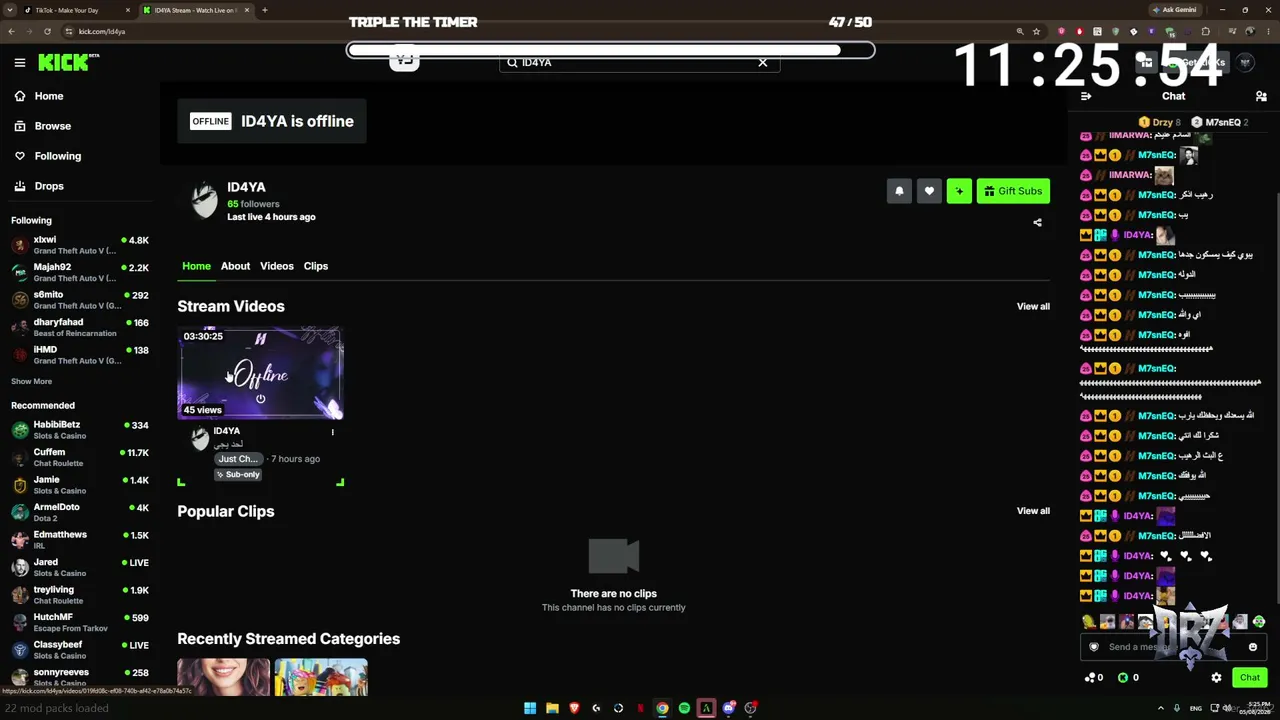Select the first yellow emote in emote row

coord(1088,622)
